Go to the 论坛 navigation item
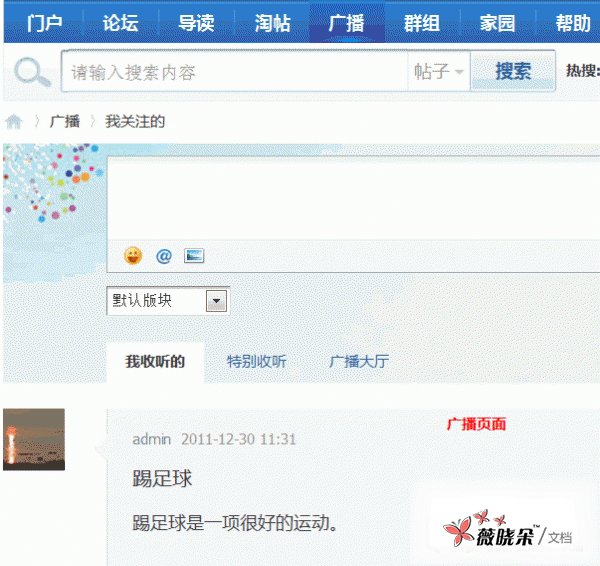Screen dimensions: 600x566 click(x=120, y=23)
